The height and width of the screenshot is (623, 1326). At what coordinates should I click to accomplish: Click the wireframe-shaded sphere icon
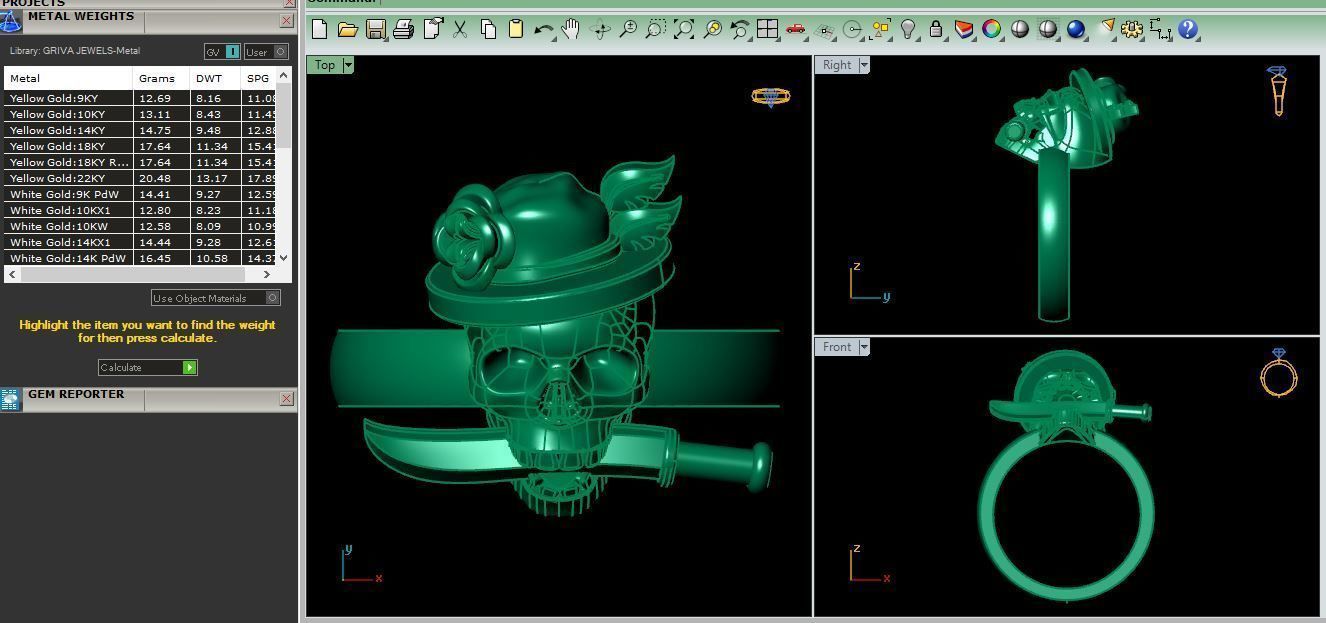(x=1048, y=29)
